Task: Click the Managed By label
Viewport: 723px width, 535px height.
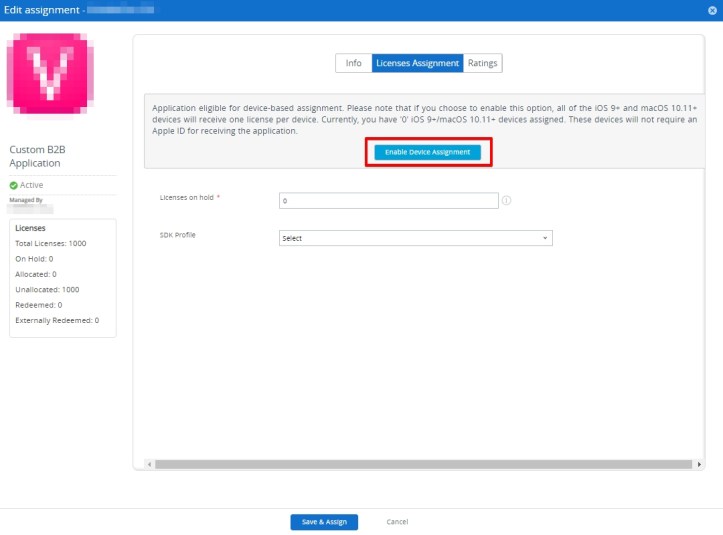Action: 26,200
